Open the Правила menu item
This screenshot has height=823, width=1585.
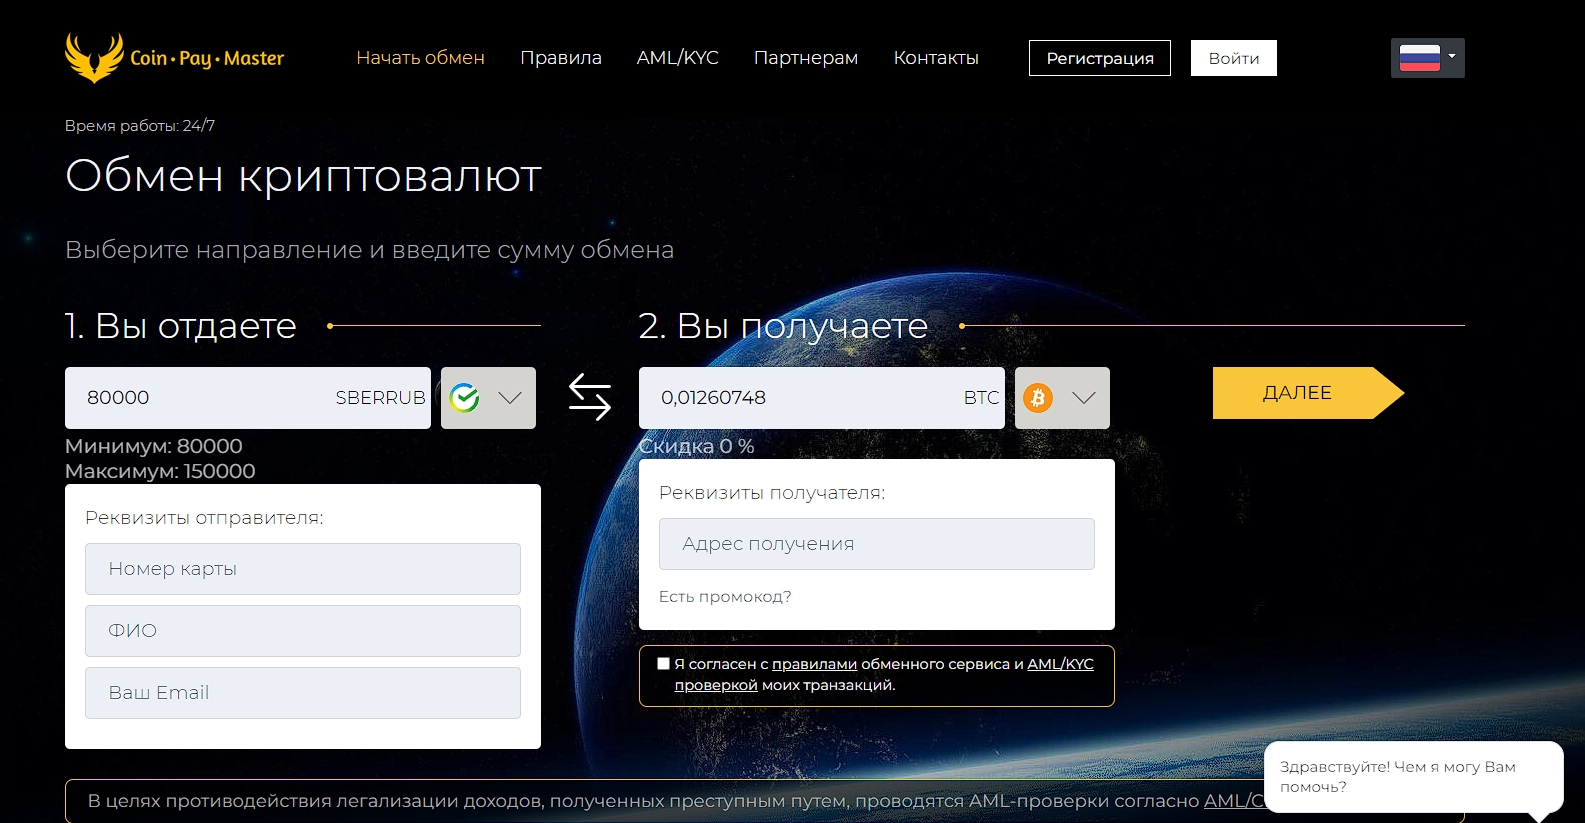click(x=561, y=58)
